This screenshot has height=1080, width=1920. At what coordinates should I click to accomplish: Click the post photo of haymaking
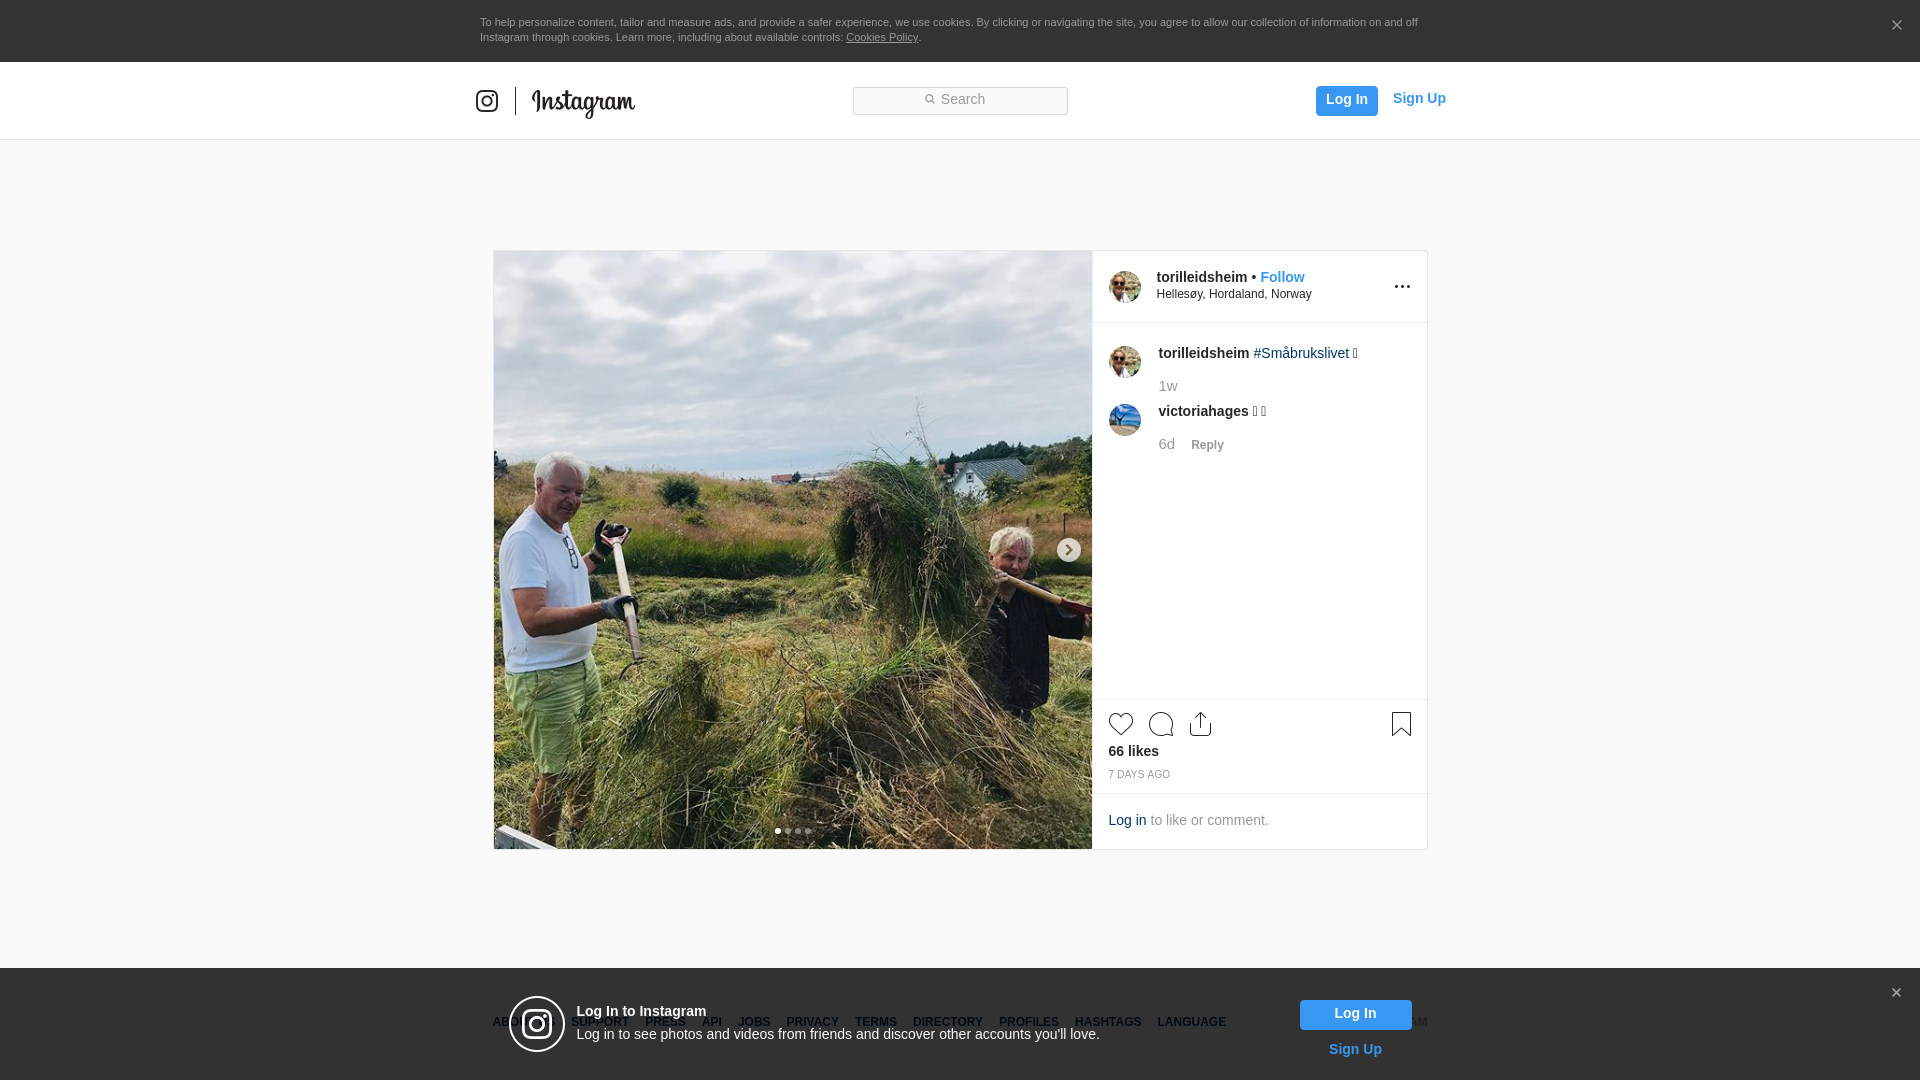[793, 550]
